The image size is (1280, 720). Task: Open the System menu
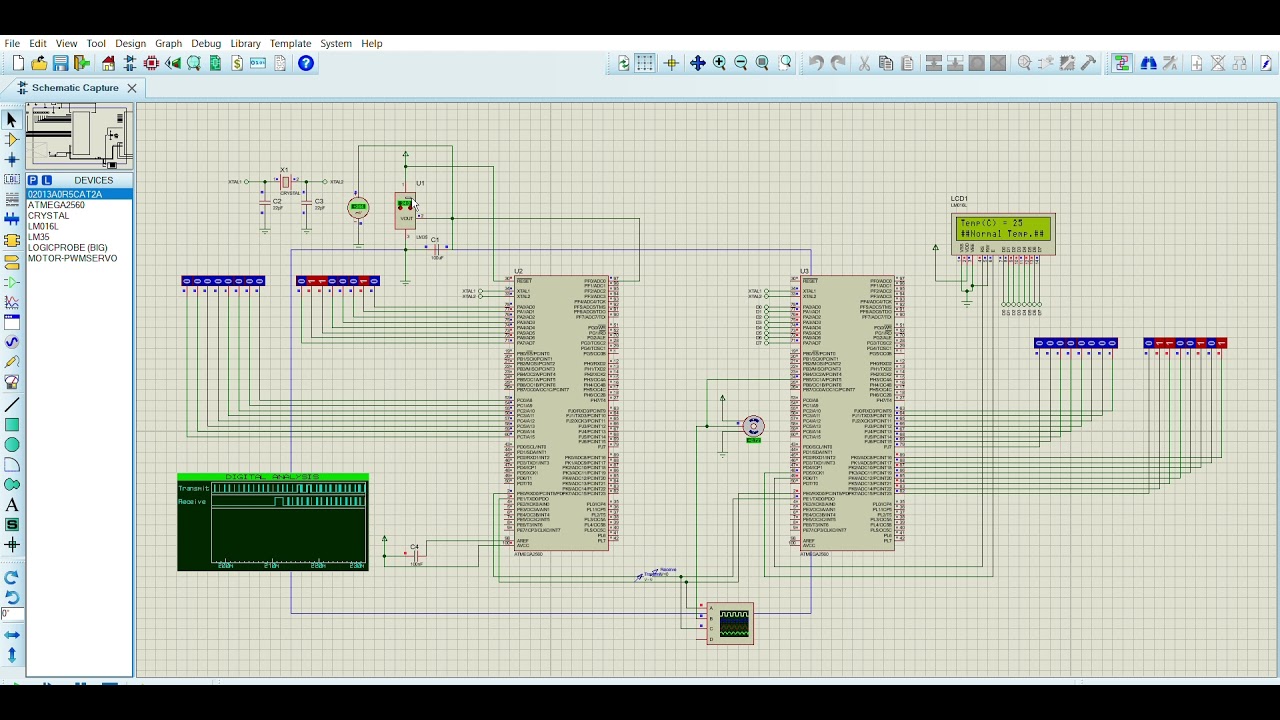tap(336, 43)
